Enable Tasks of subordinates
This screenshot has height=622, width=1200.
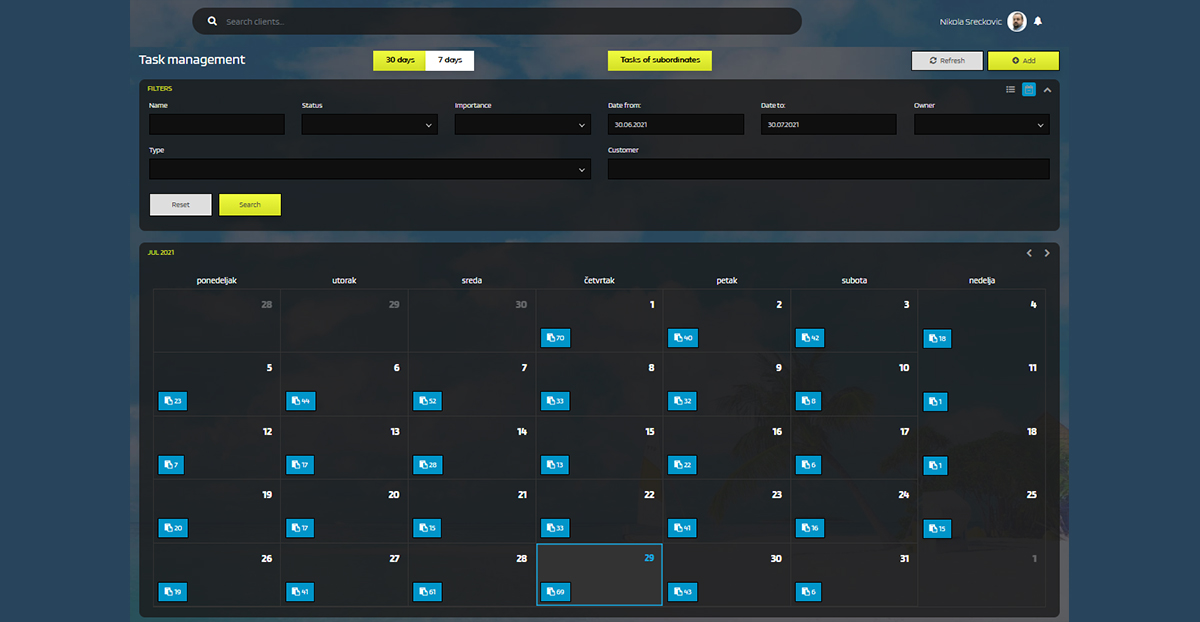659,60
